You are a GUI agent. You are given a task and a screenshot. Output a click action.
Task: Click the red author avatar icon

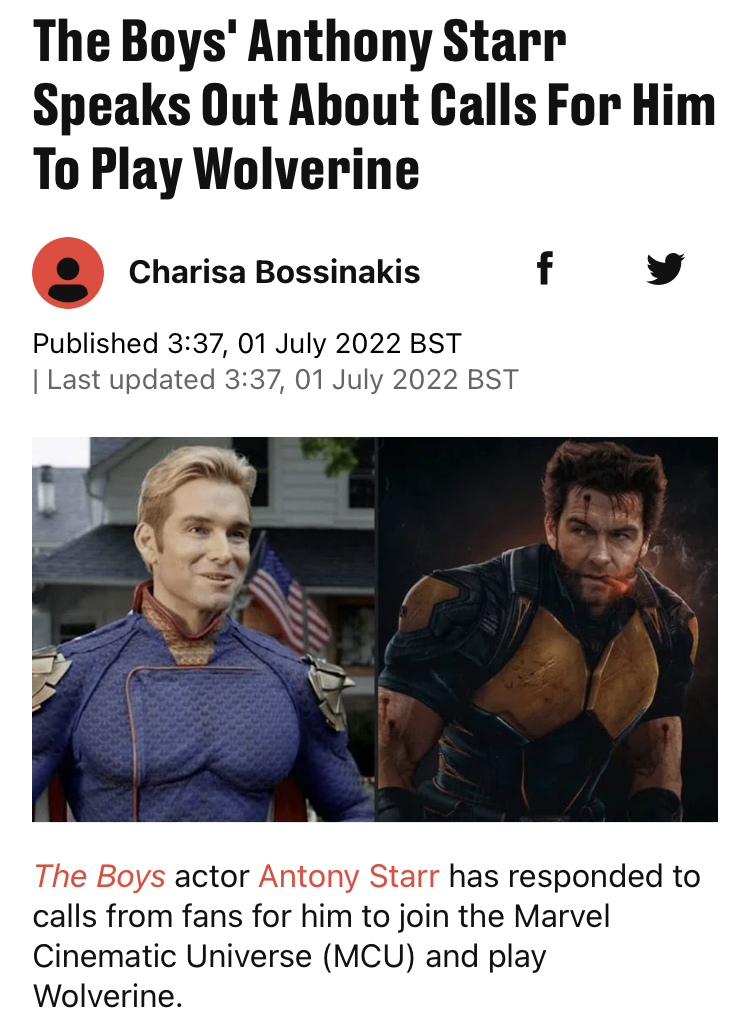coord(68,272)
